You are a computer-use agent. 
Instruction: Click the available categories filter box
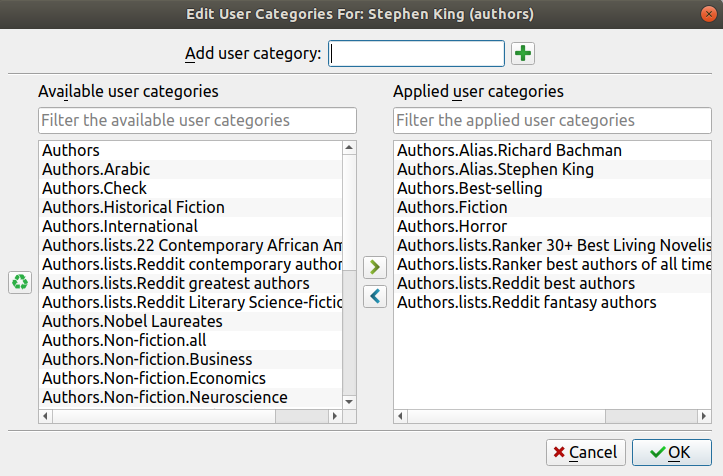click(197, 121)
